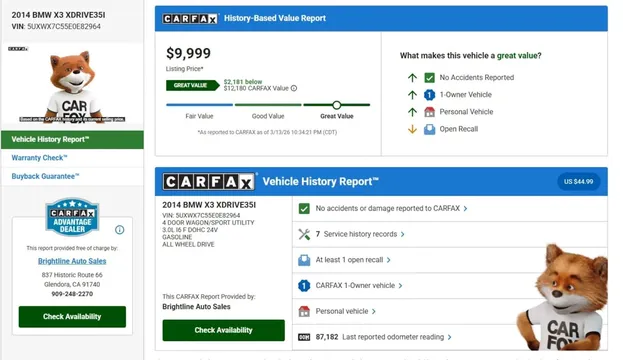Click the wrench service history icon

304,234
